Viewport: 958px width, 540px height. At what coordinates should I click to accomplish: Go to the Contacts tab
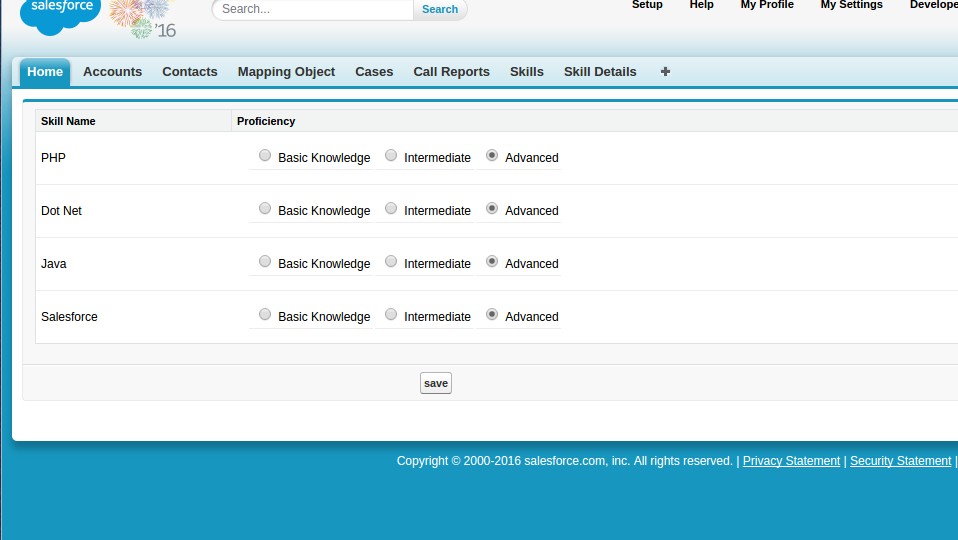pos(189,71)
